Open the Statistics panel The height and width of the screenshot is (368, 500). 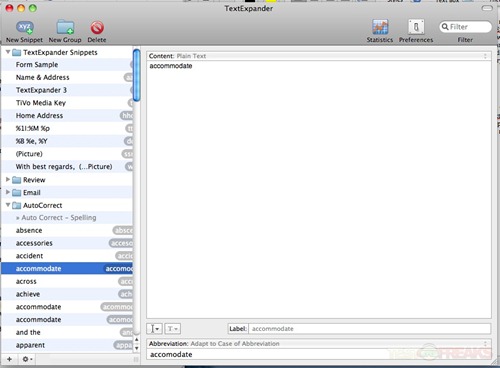tap(380, 32)
